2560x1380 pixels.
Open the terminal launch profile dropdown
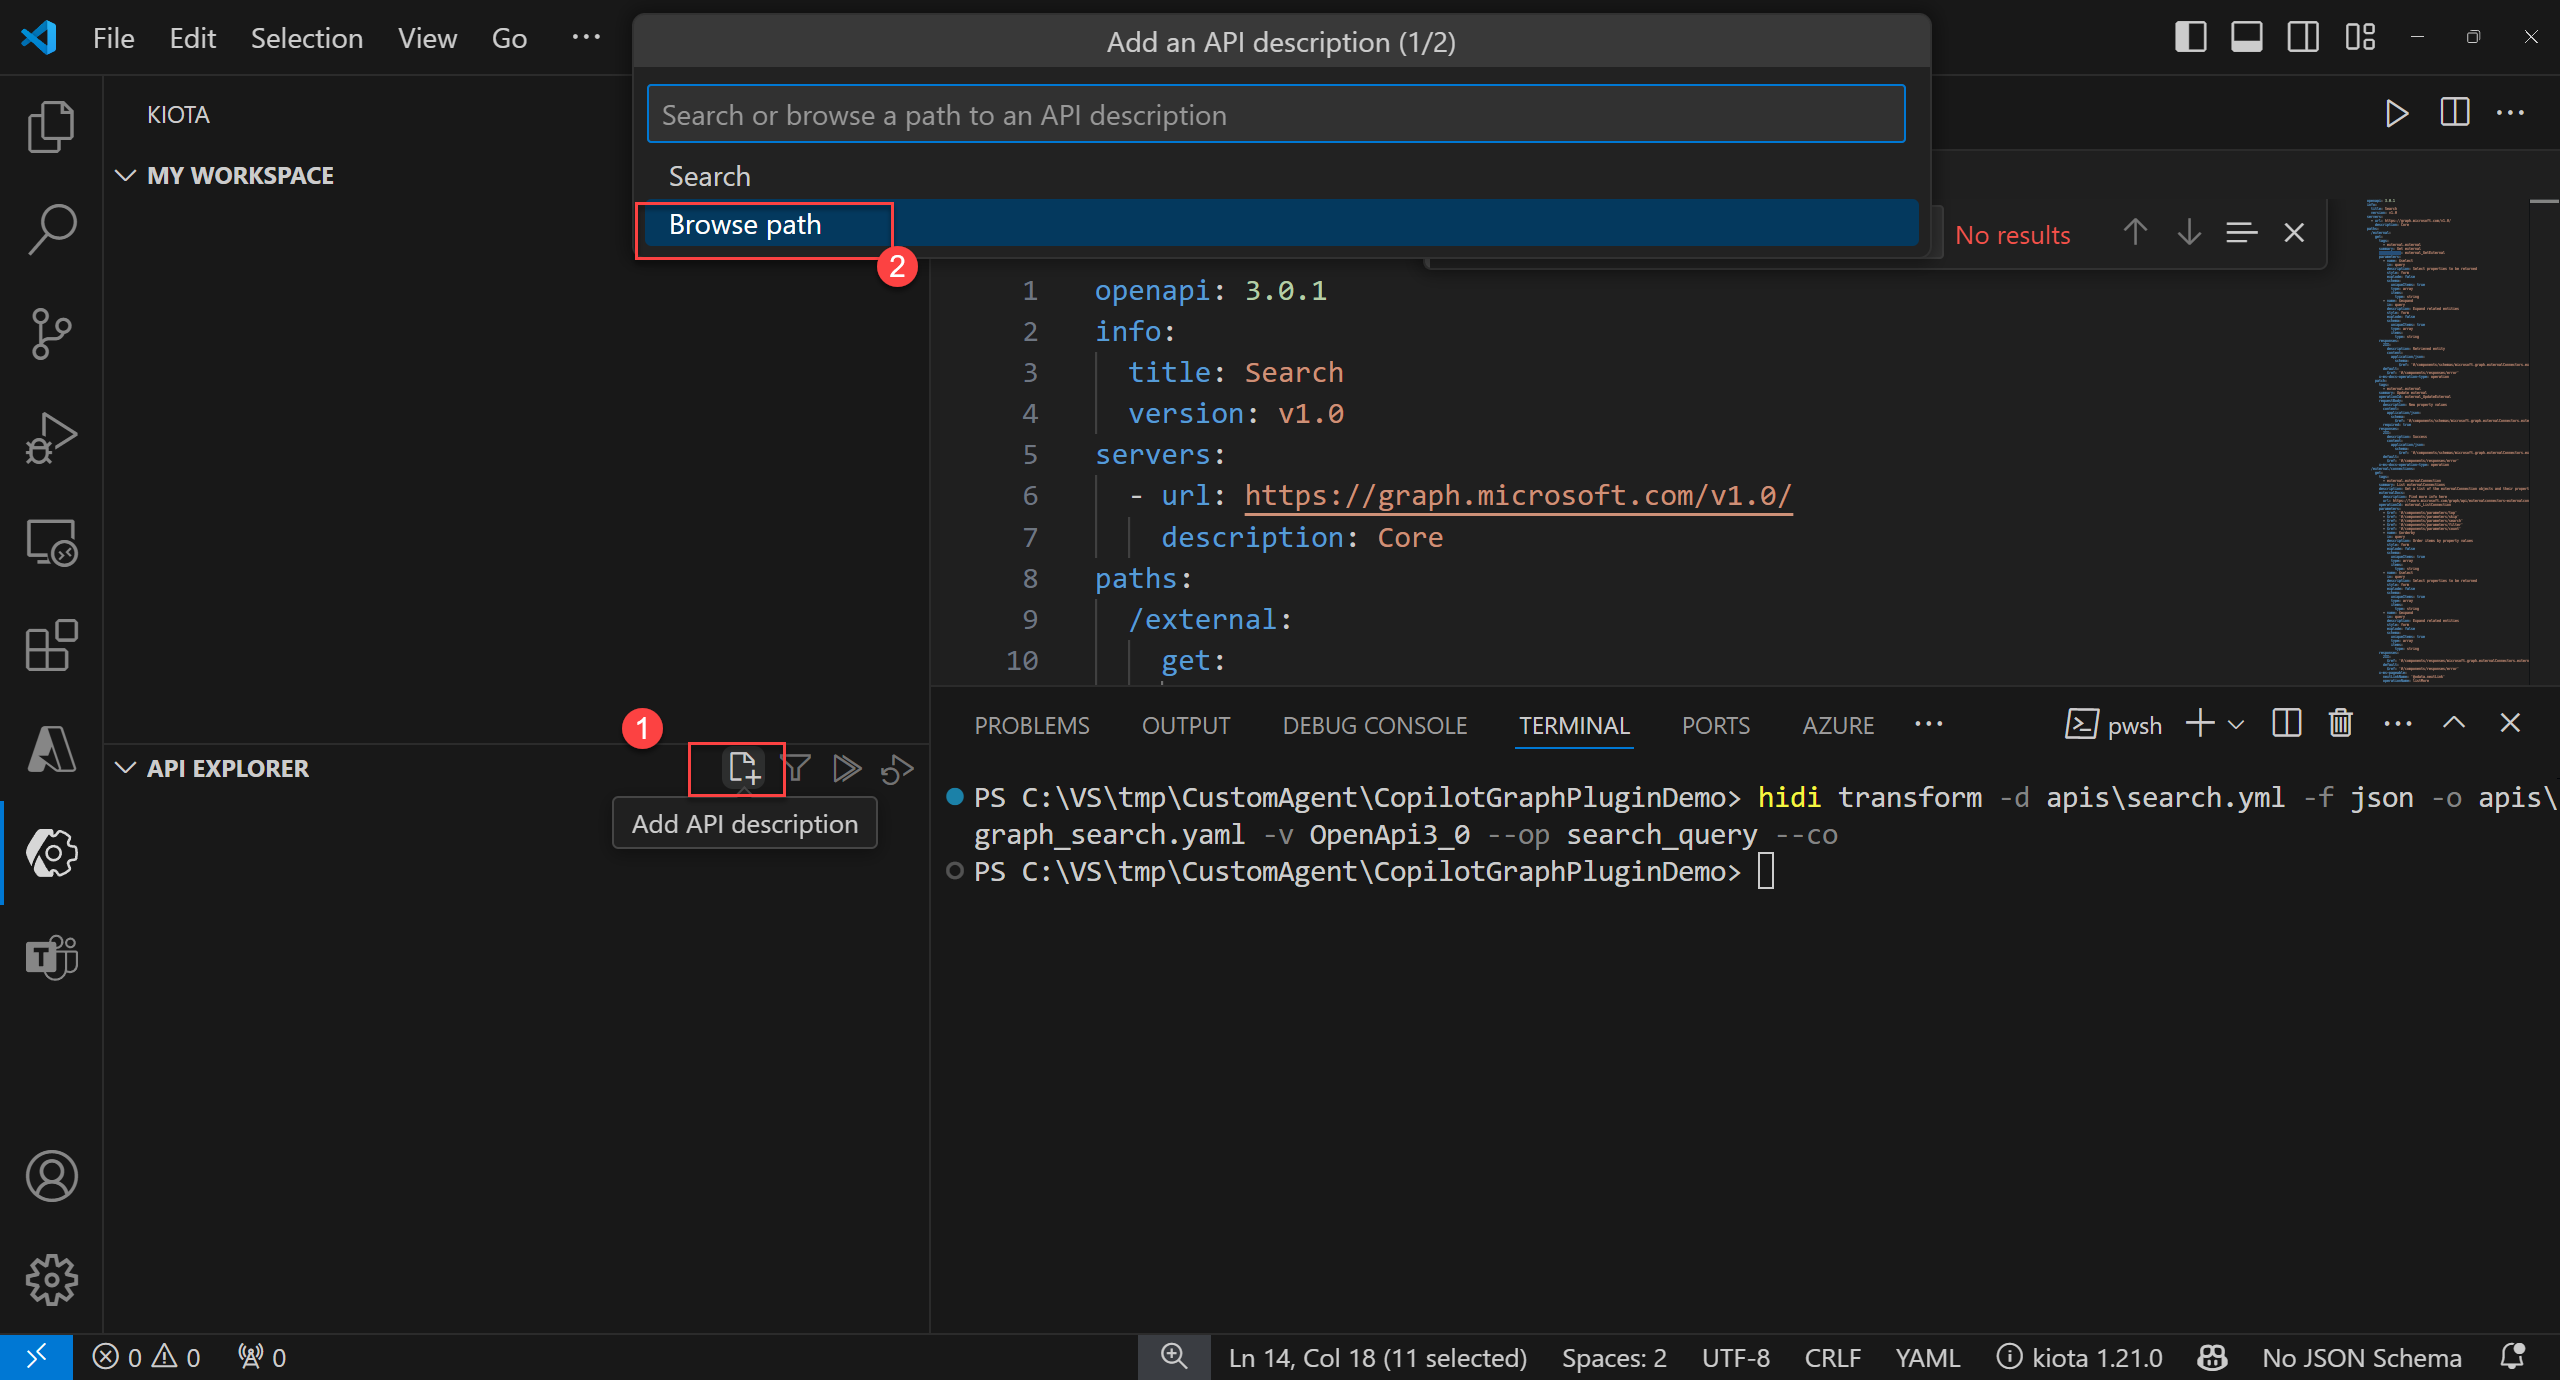click(2236, 724)
